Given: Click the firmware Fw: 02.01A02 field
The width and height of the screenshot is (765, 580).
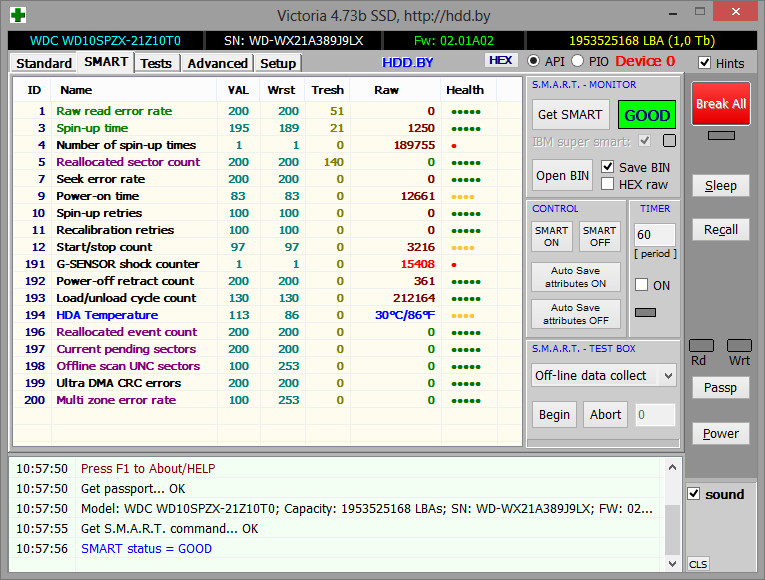Looking at the screenshot, I should 454,40.
